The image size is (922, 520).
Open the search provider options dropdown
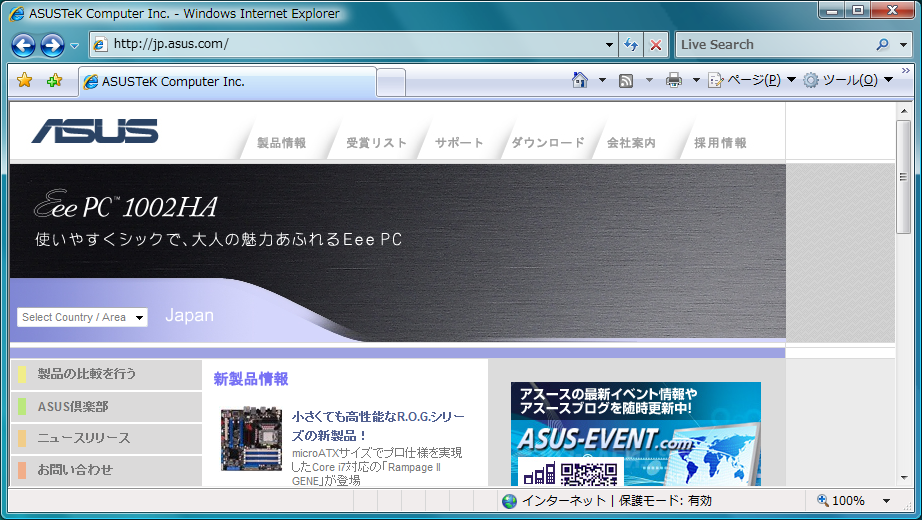coord(903,45)
